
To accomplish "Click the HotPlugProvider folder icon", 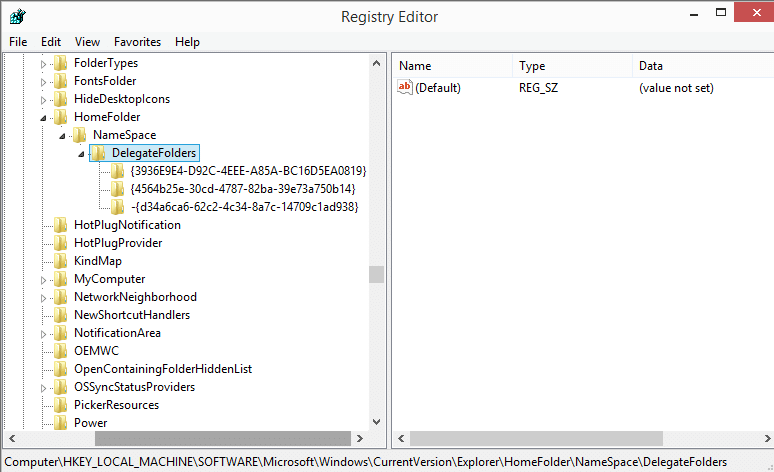I will tap(61, 243).
